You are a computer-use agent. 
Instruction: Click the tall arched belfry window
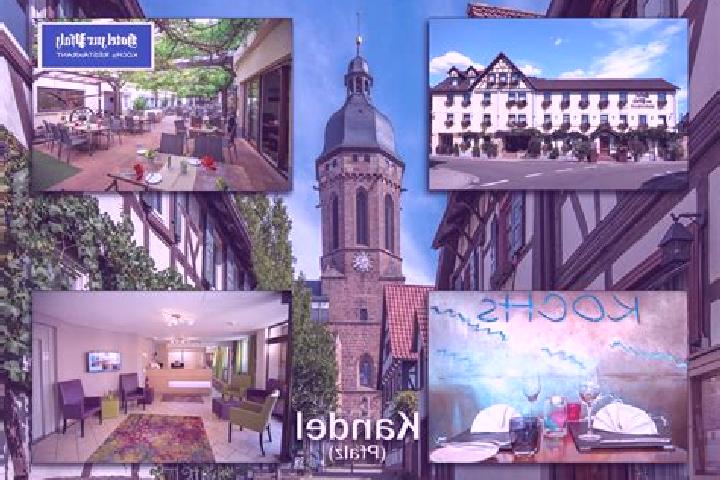pyautogui.click(x=362, y=217)
